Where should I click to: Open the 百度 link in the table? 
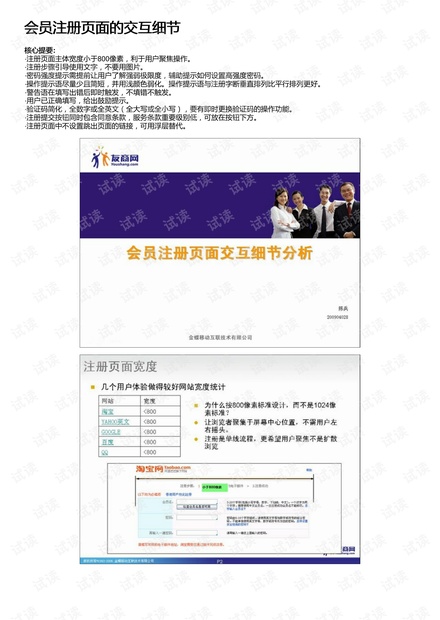coord(108,442)
